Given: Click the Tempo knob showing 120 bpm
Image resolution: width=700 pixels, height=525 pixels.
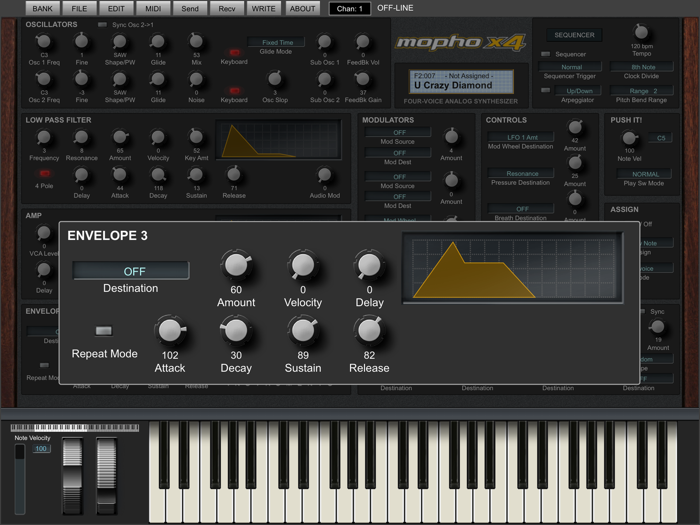Looking at the screenshot, I should [641, 32].
